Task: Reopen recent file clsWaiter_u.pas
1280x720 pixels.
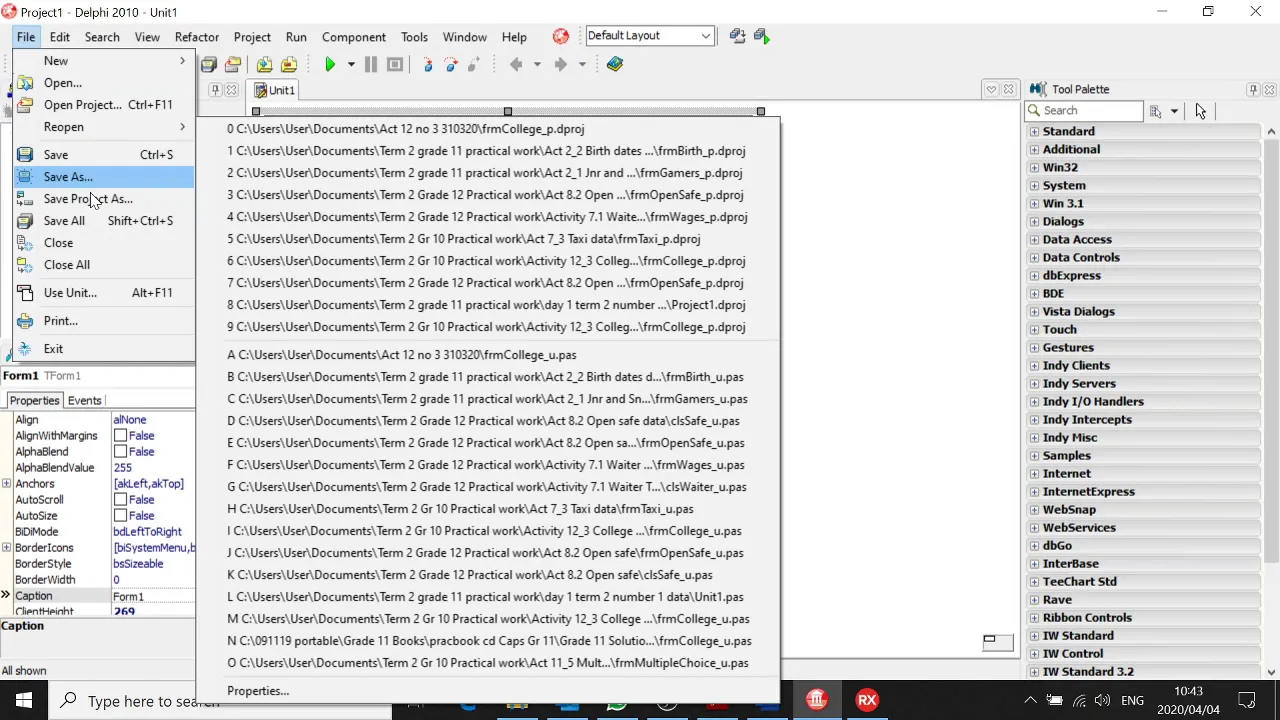Action: [488, 487]
